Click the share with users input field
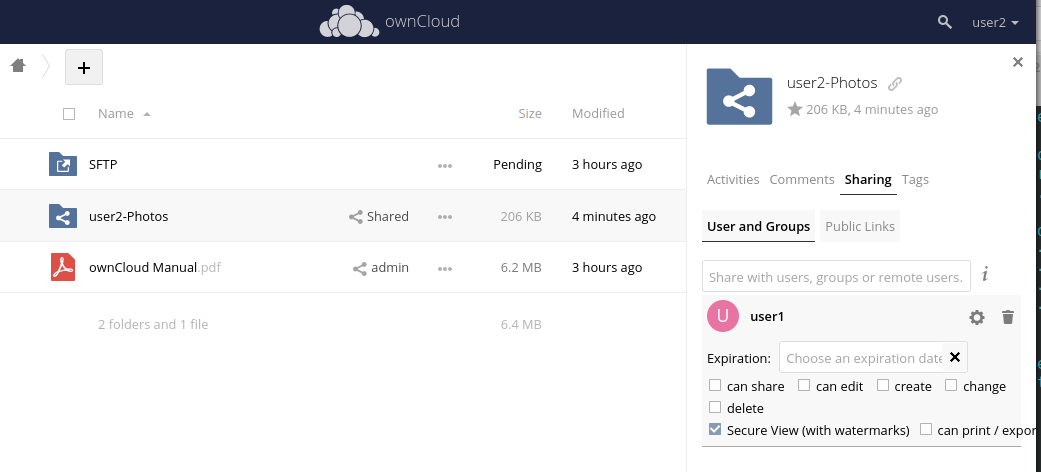 point(837,276)
